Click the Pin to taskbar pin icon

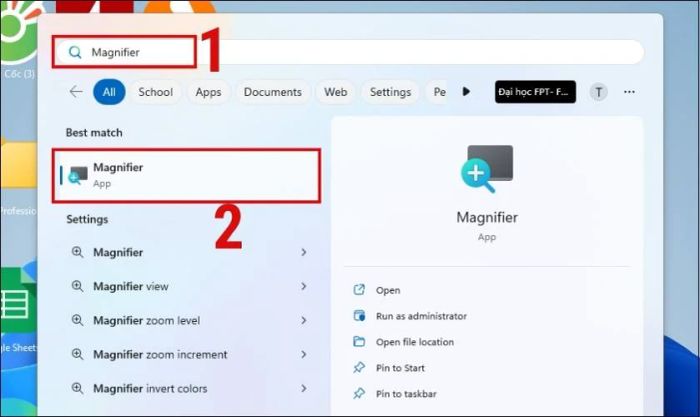359,393
